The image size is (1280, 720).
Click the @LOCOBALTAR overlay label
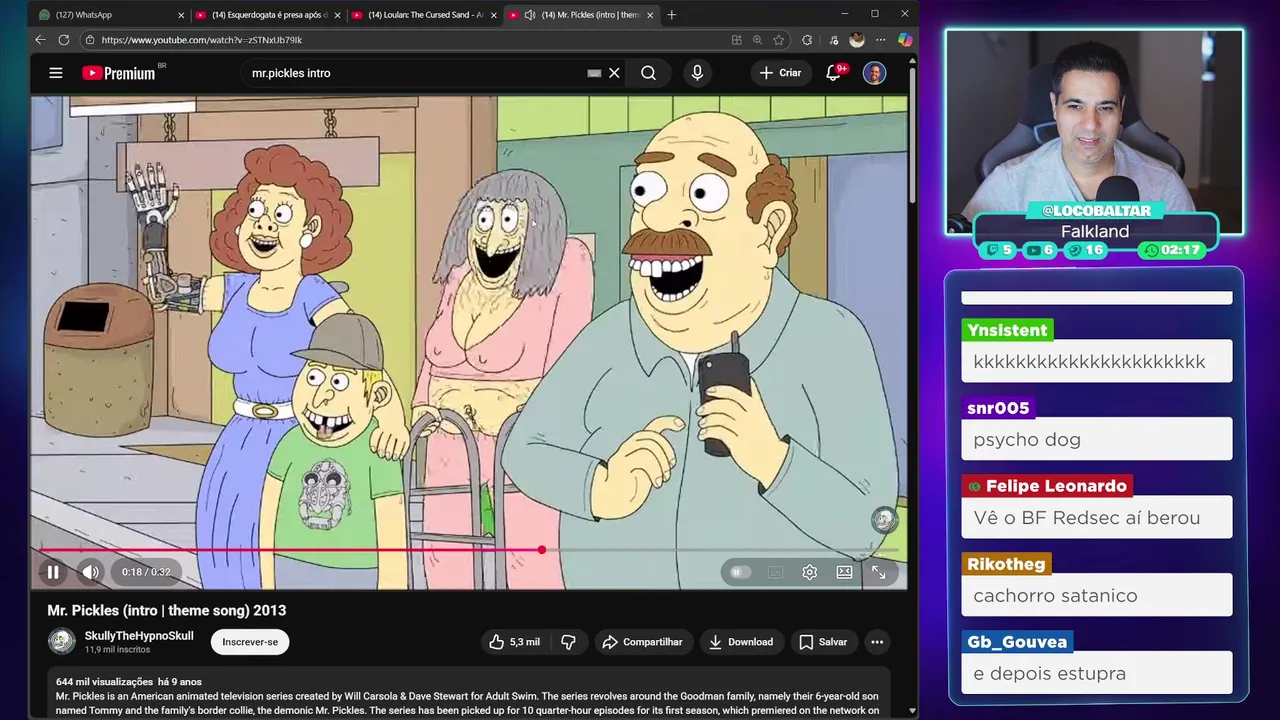pos(1095,211)
